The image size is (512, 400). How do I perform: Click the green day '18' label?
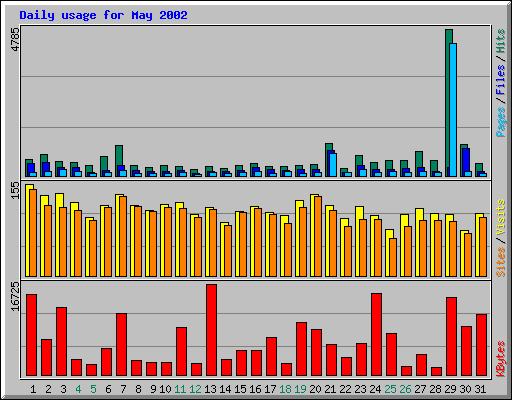[x=285, y=389]
